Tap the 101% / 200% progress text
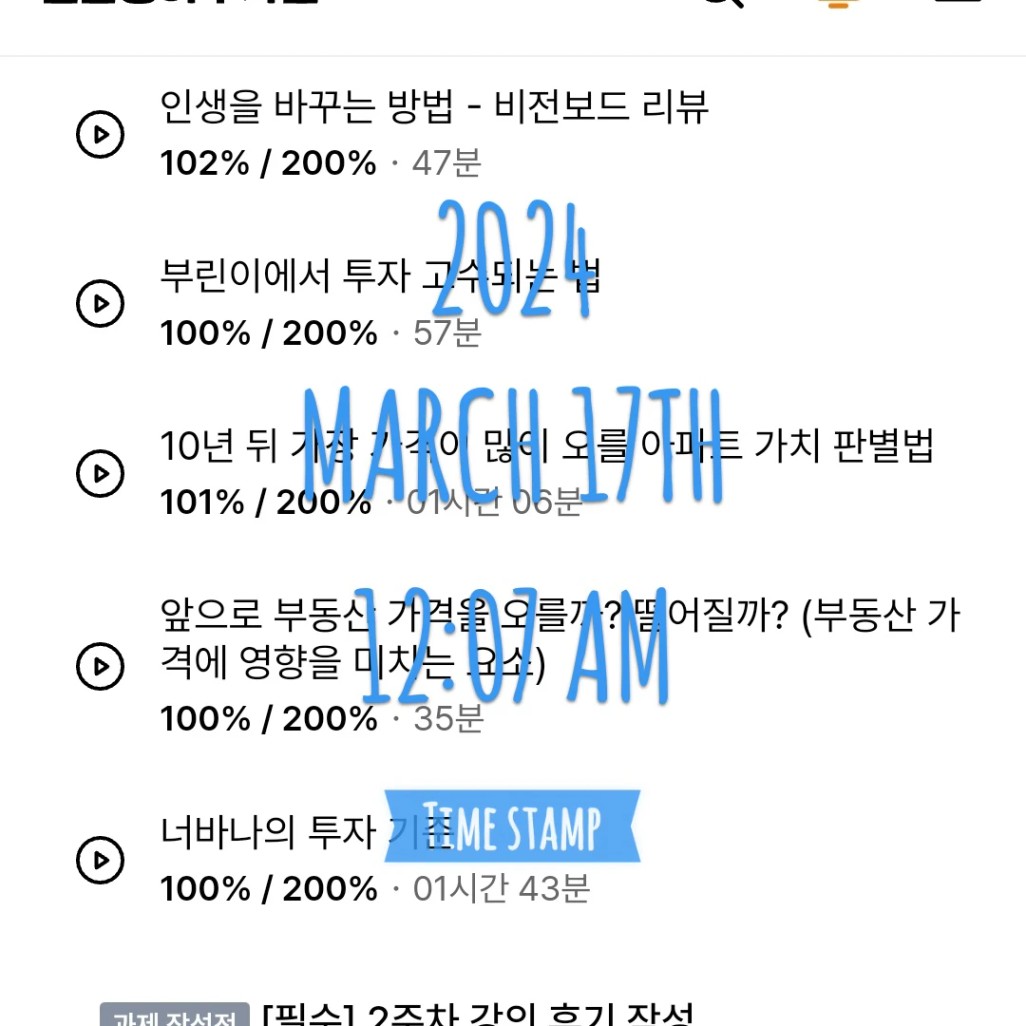Viewport: 1026px width, 1026px height. pyautogui.click(x=266, y=503)
